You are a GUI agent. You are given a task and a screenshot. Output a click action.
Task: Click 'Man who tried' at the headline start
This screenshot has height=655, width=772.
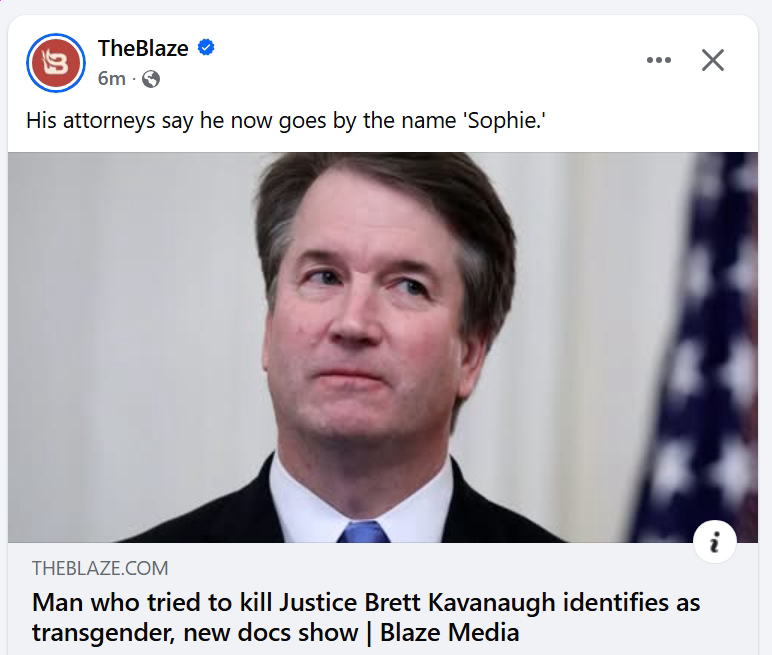coord(106,603)
